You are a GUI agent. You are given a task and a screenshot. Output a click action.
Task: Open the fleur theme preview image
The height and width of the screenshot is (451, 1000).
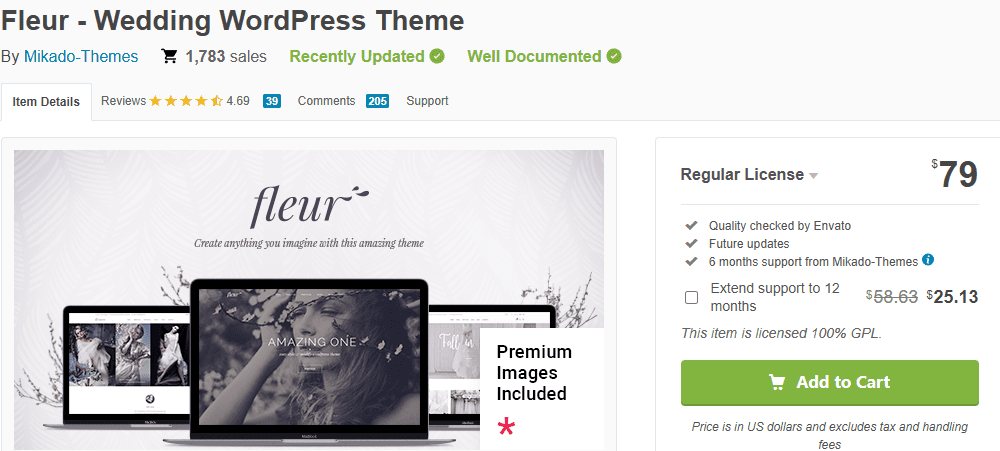click(309, 300)
